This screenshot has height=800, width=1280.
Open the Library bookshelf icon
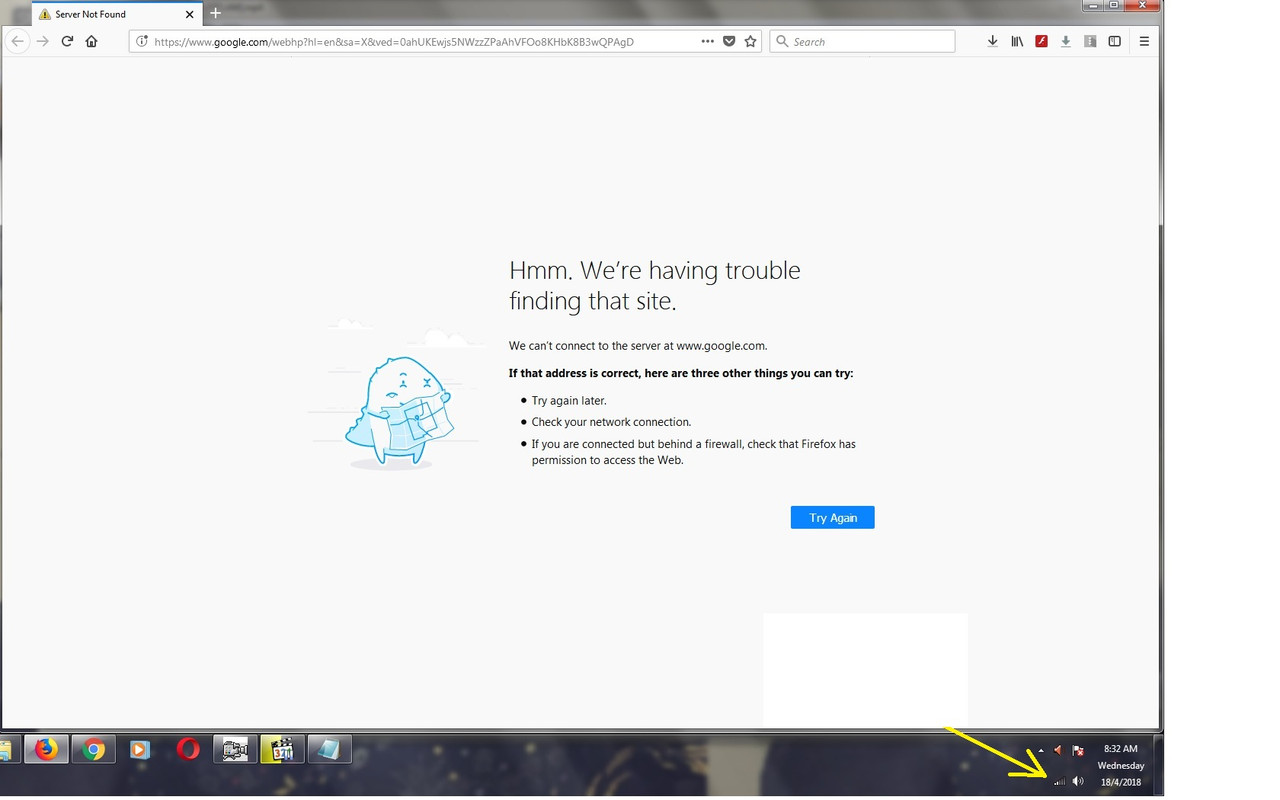(1017, 41)
